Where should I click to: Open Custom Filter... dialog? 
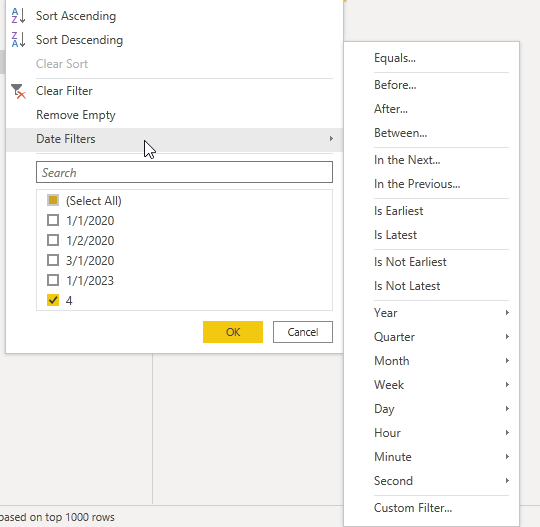(413, 508)
